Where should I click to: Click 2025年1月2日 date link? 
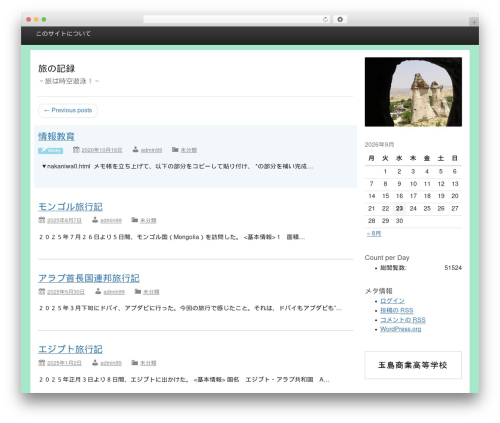tap(64, 363)
